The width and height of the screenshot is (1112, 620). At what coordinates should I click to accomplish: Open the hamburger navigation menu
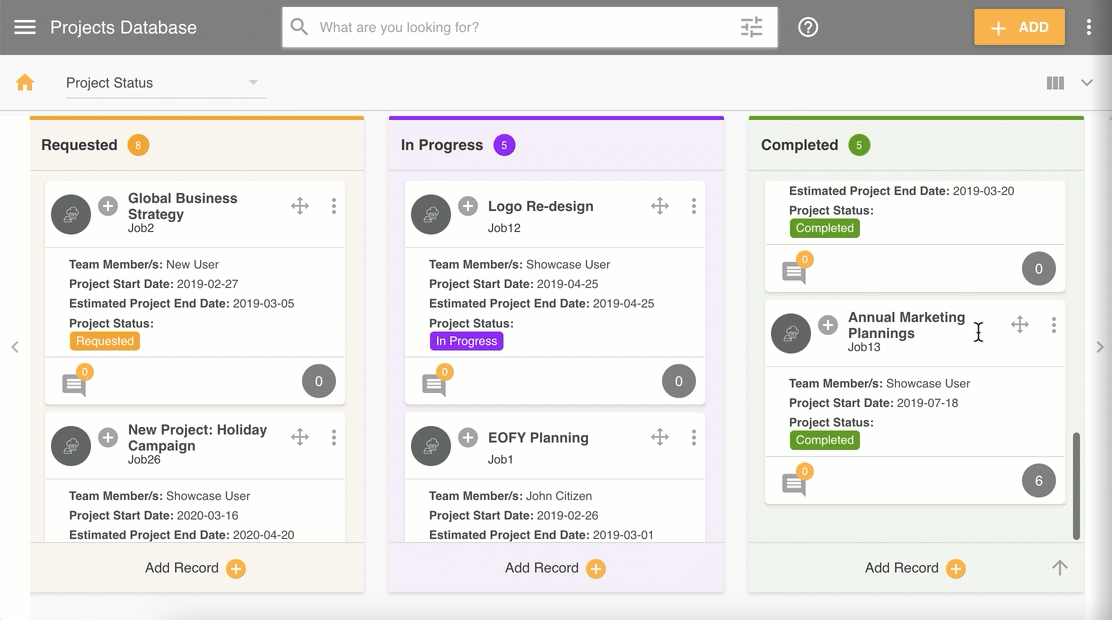click(25, 27)
